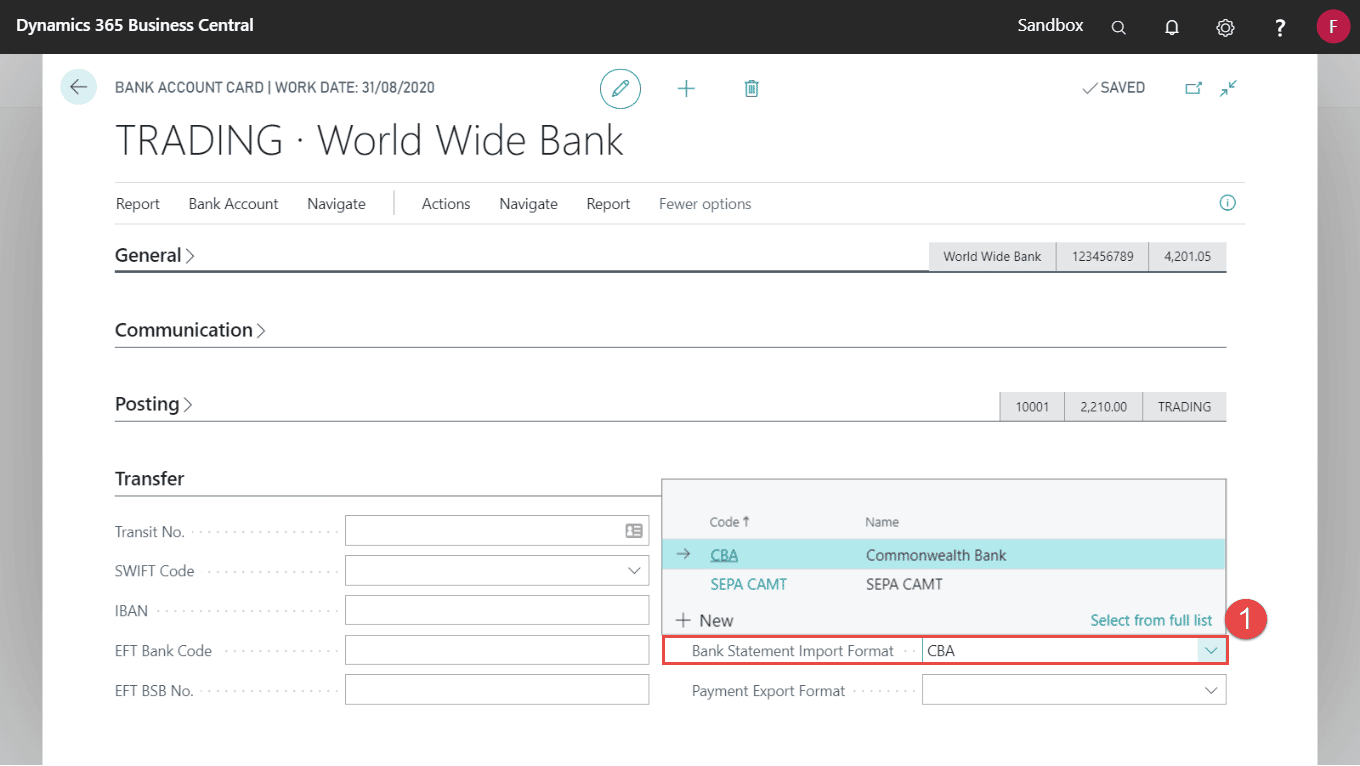Click New in the lookup list
This screenshot has width=1360, height=766.
(x=705, y=620)
